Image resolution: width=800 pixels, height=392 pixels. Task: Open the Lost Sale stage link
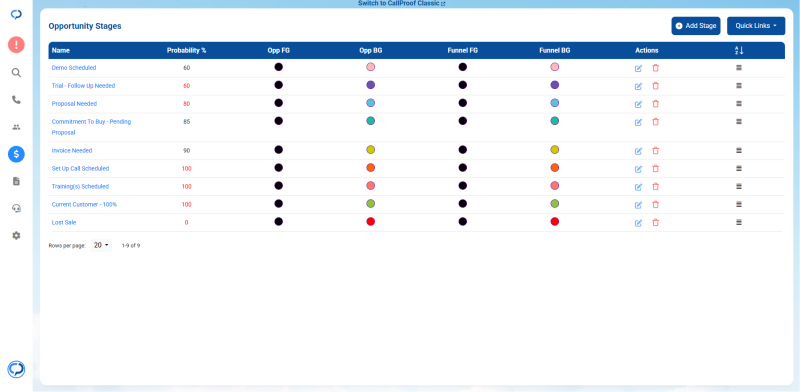[x=64, y=223]
